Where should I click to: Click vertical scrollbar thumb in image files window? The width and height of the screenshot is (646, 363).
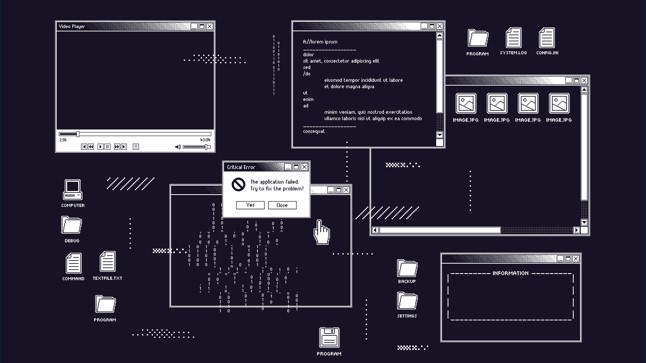pos(584,147)
